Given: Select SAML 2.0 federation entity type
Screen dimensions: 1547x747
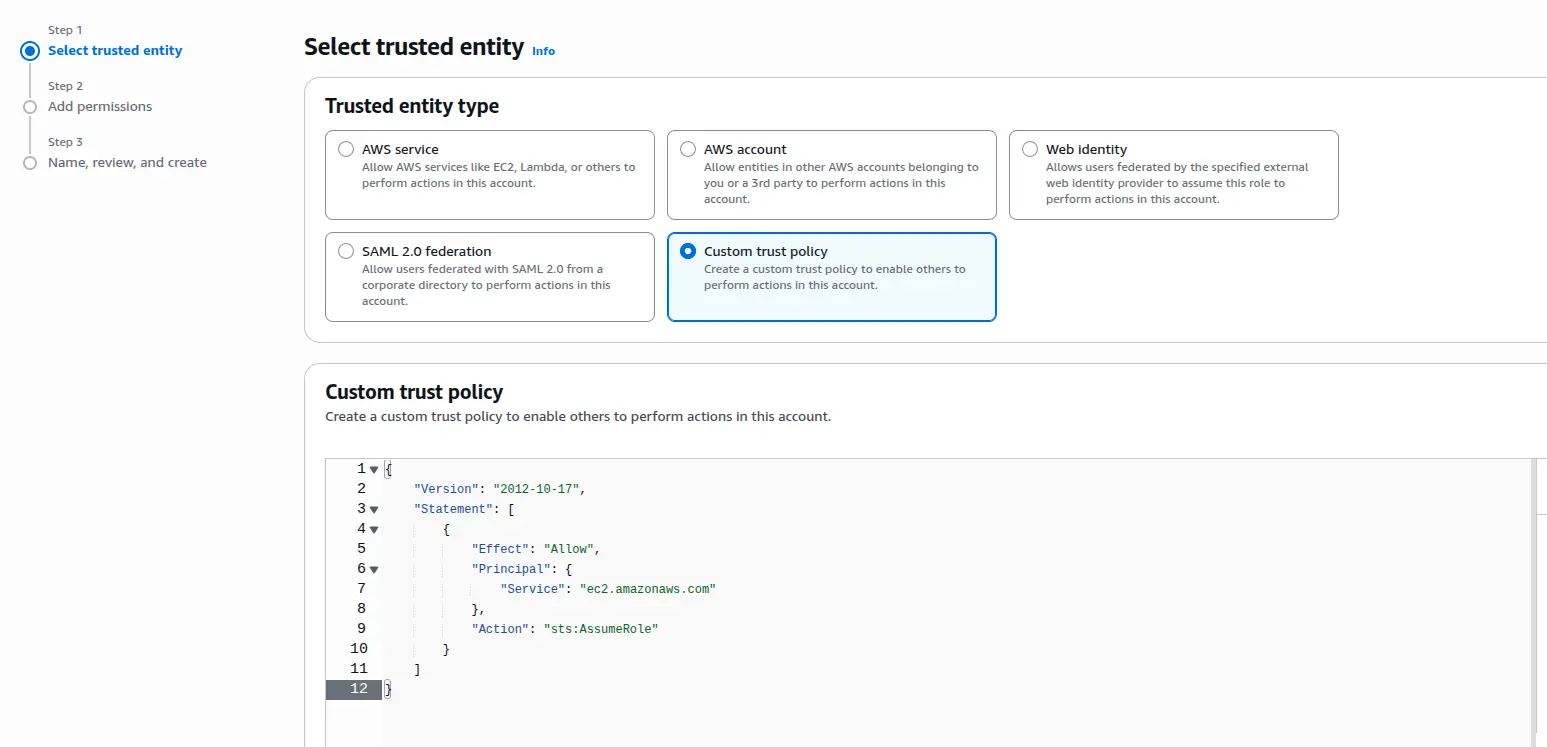Looking at the screenshot, I should [345, 251].
